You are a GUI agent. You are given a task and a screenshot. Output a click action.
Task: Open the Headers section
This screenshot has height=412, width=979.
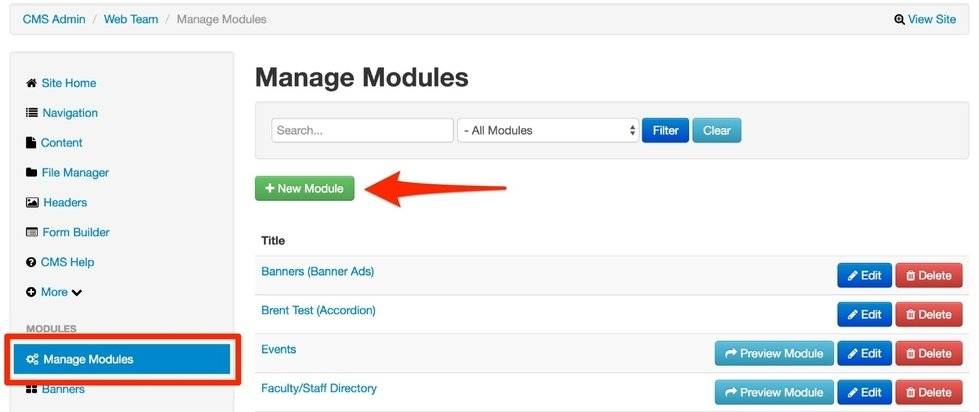65,202
